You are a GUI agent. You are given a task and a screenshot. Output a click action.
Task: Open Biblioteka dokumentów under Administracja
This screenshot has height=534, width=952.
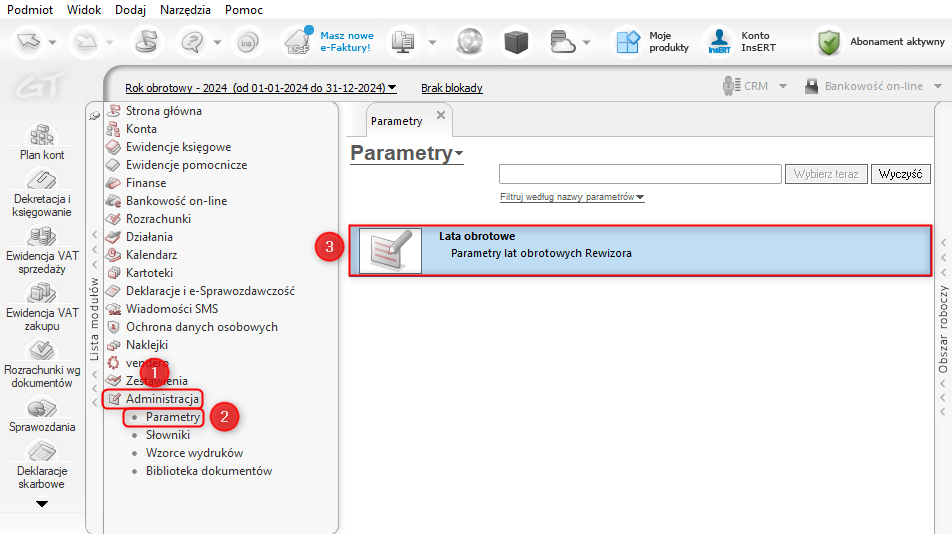[x=208, y=471]
